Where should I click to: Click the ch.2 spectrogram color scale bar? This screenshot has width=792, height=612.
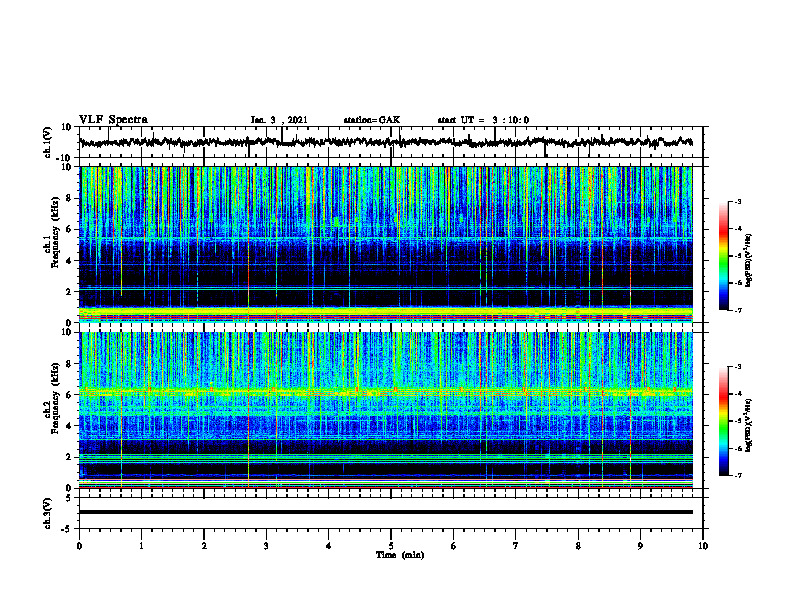tap(724, 421)
